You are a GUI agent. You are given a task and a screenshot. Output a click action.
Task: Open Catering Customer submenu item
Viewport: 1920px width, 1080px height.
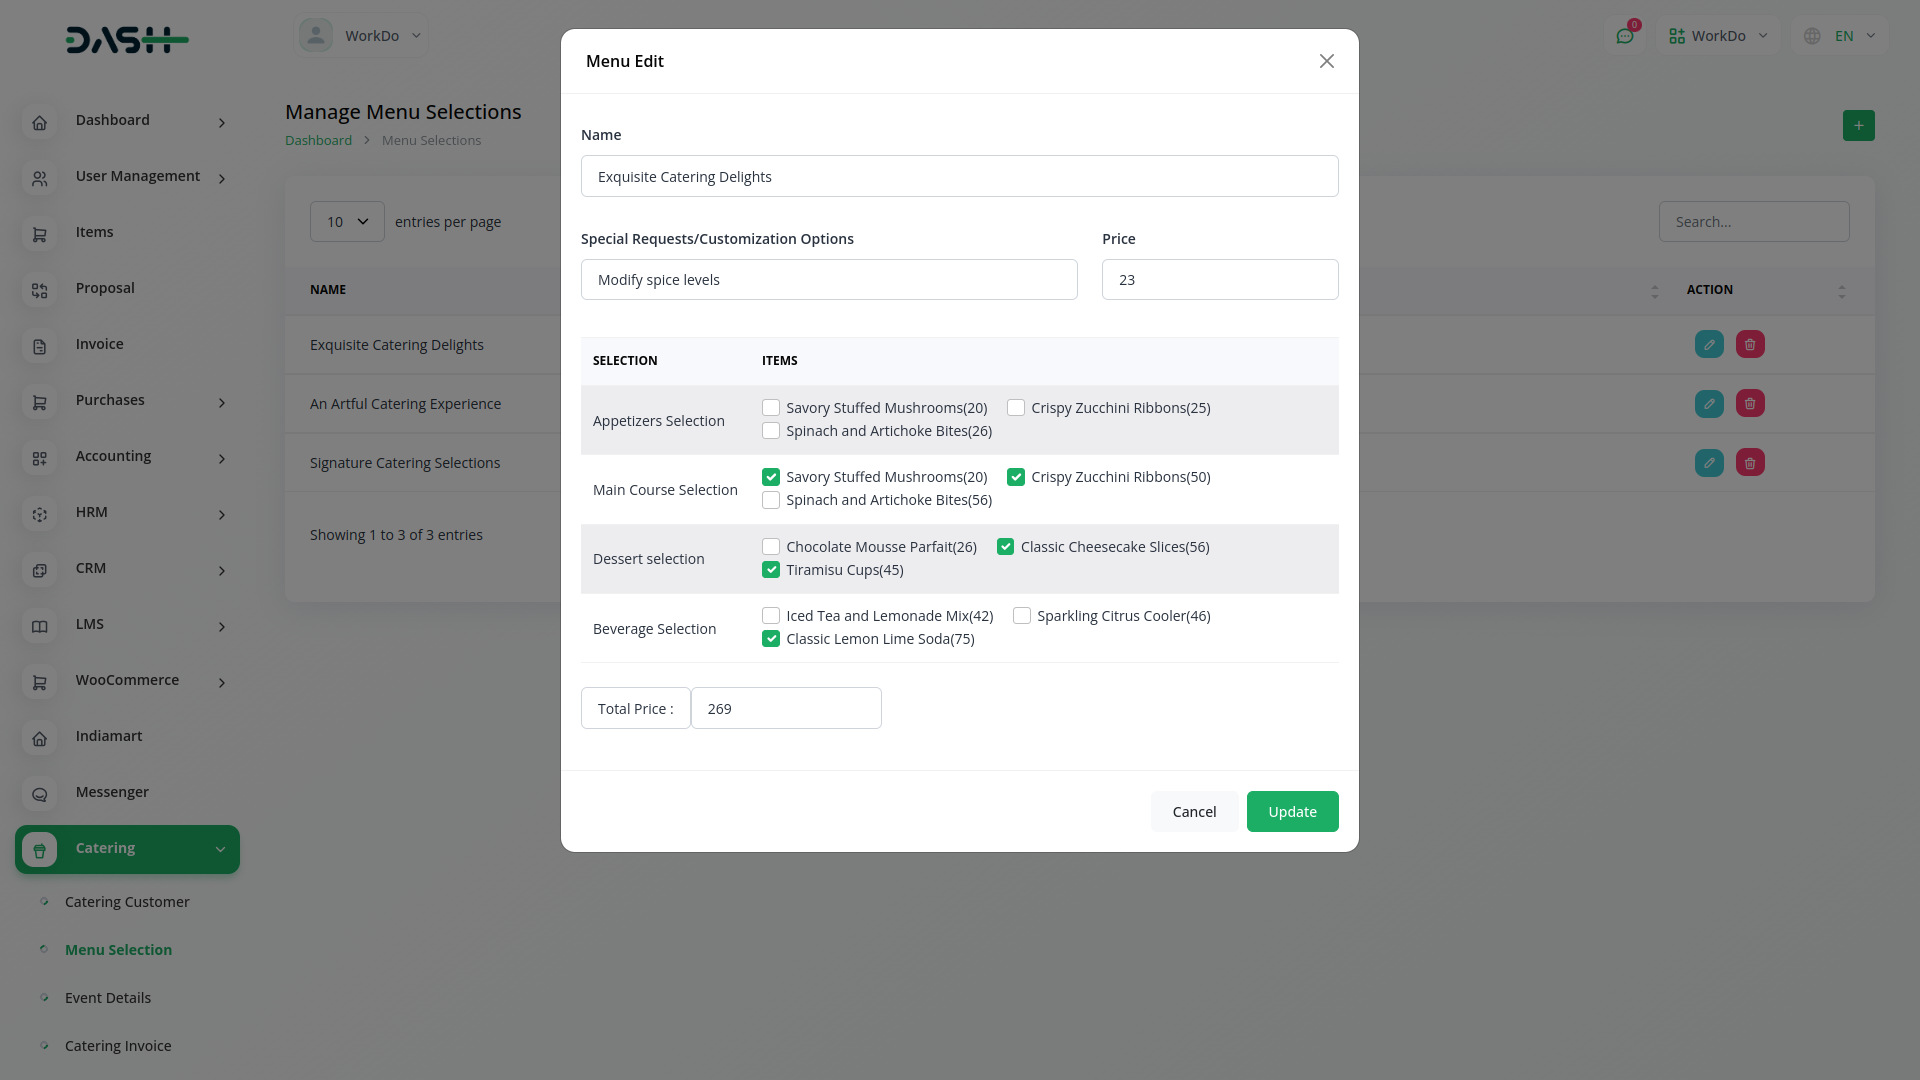click(127, 902)
